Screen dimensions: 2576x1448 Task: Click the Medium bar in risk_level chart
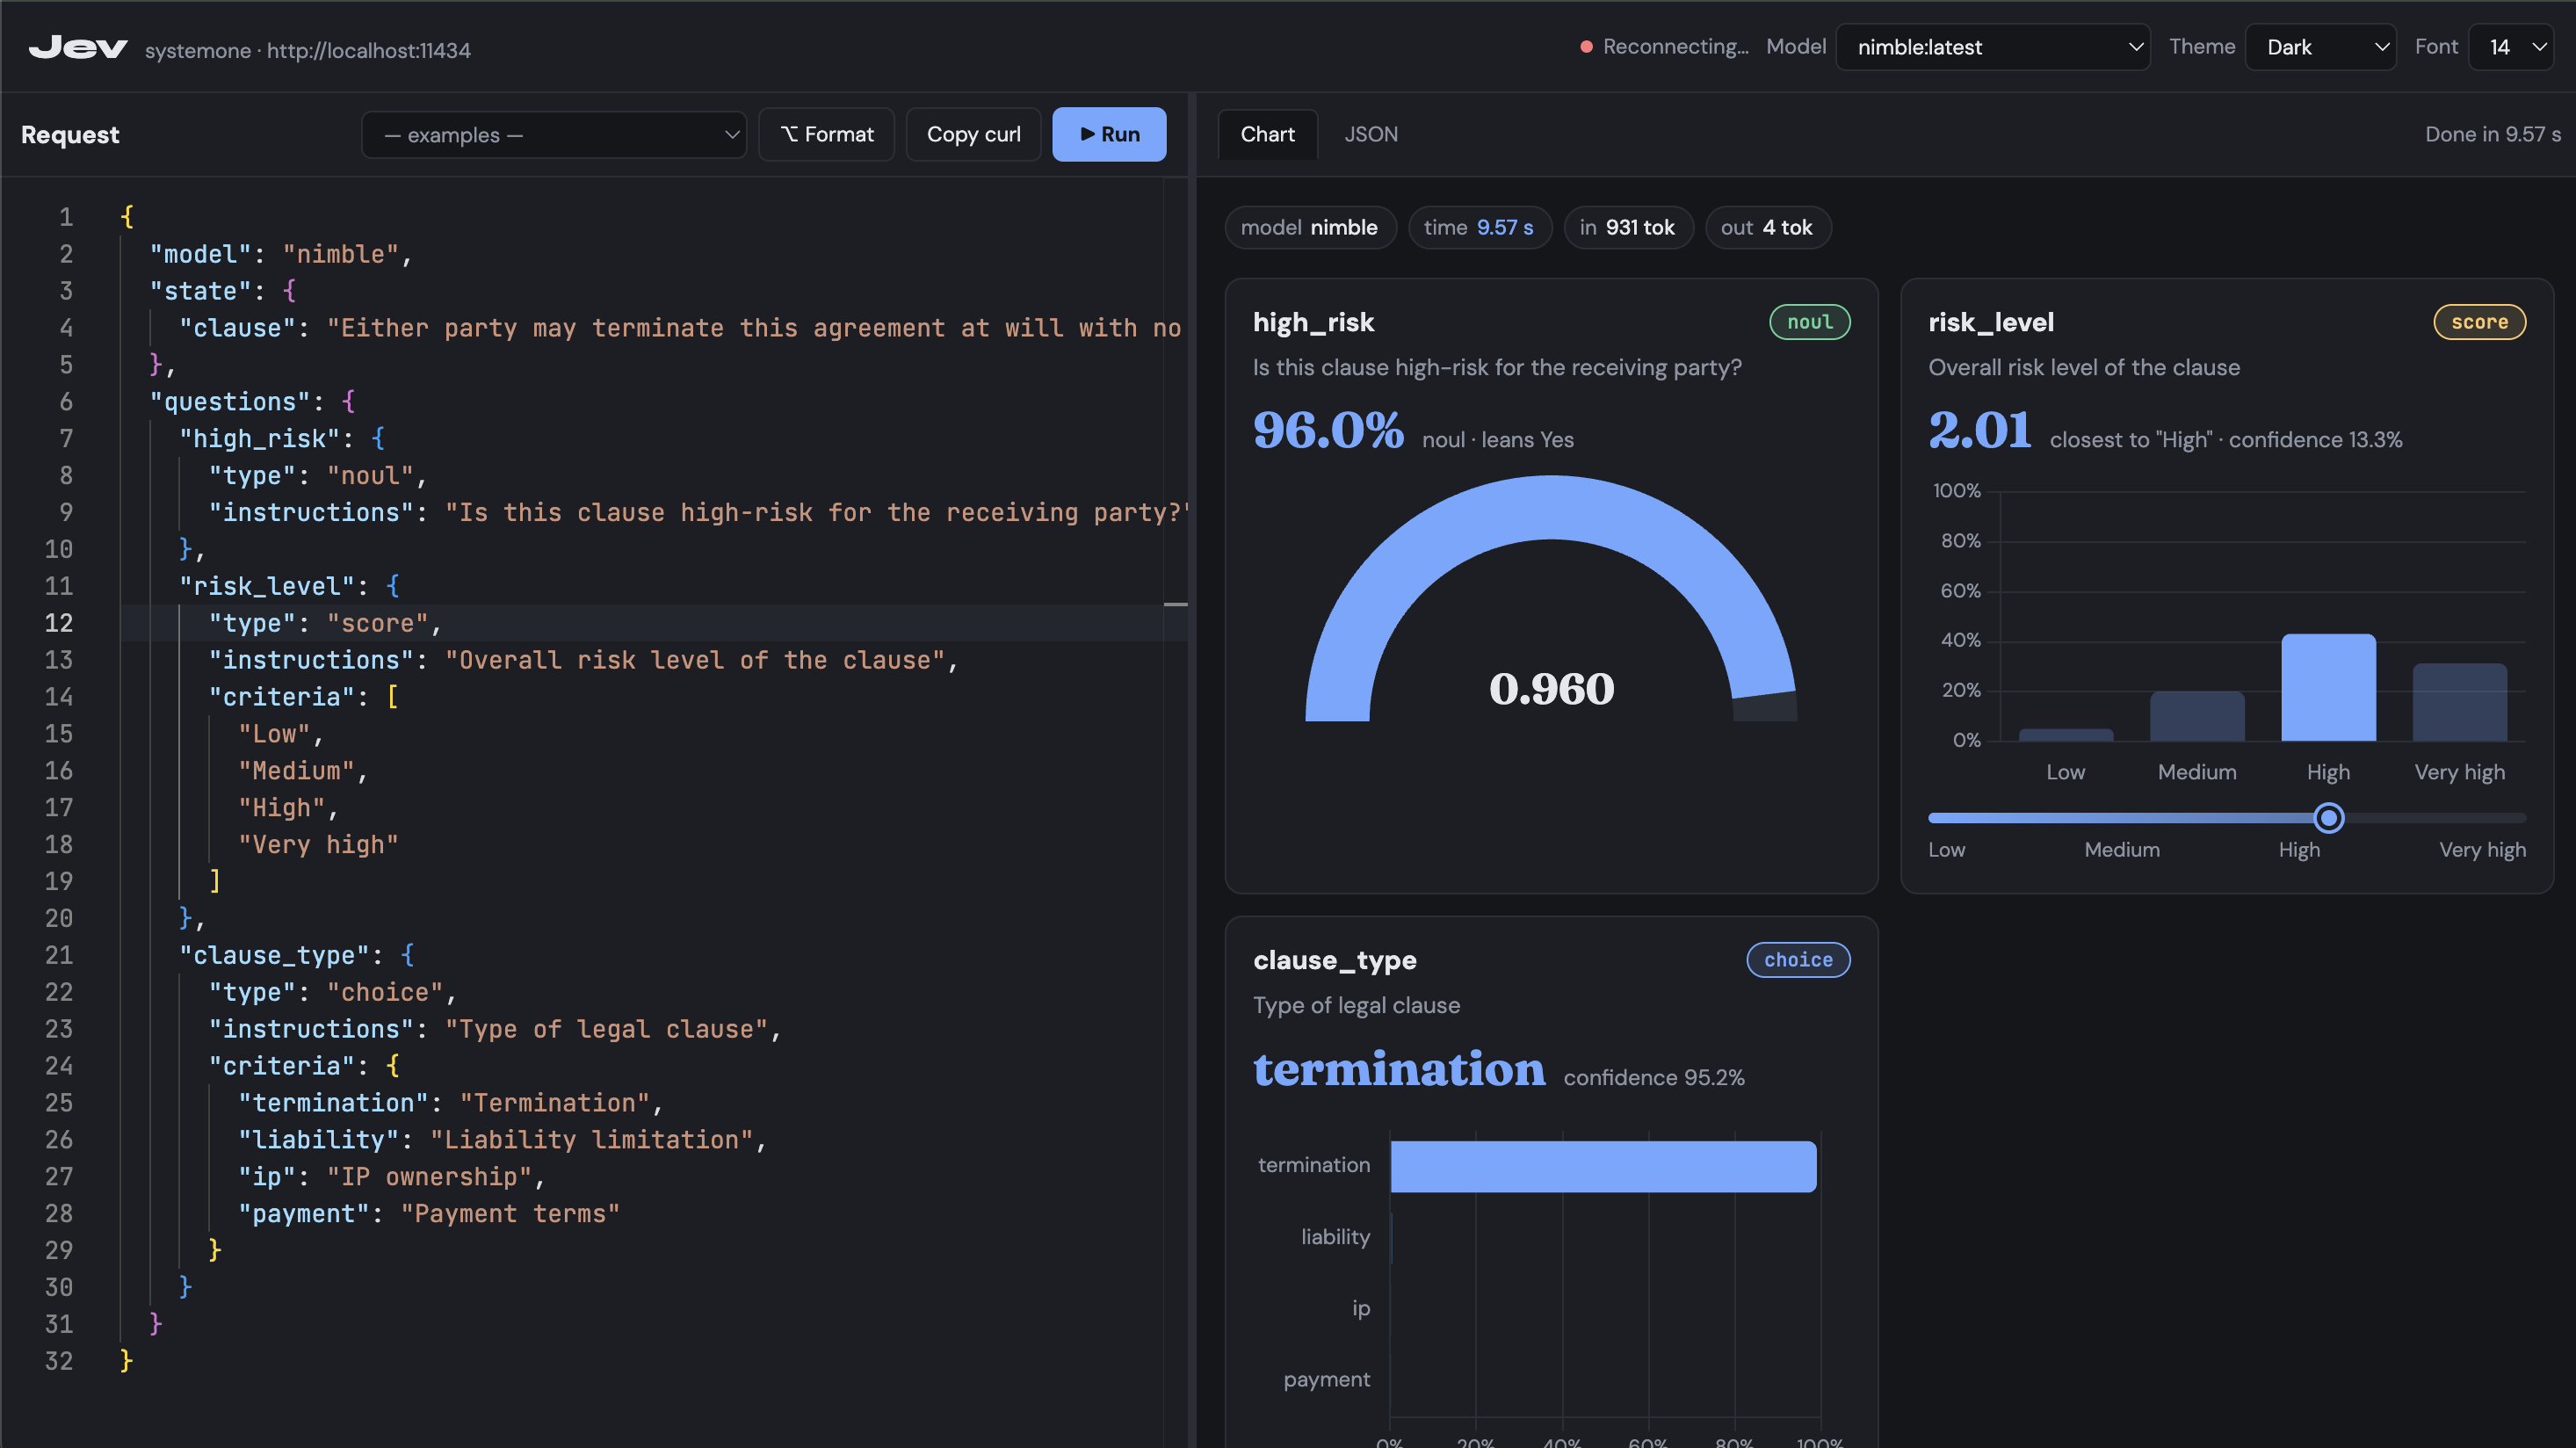click(2197, 716)
